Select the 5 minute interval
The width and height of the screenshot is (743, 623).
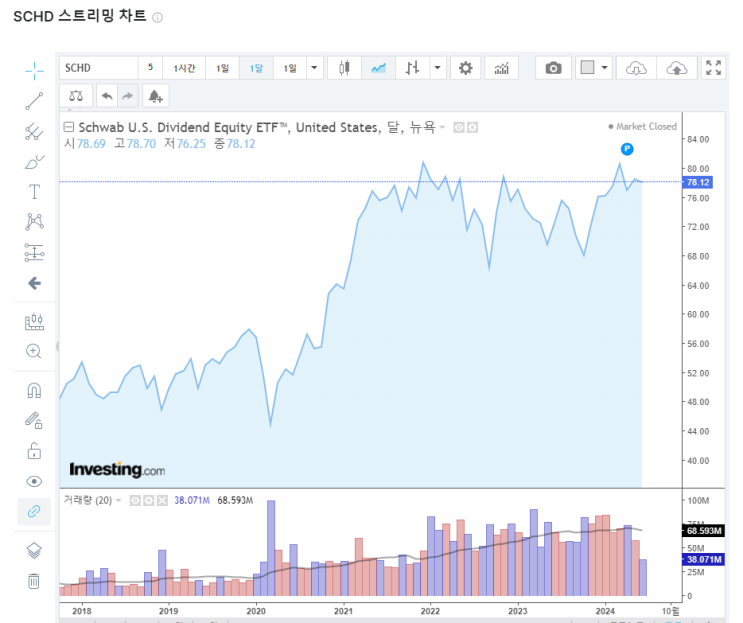pyautogui.click(x=150, y=68)
